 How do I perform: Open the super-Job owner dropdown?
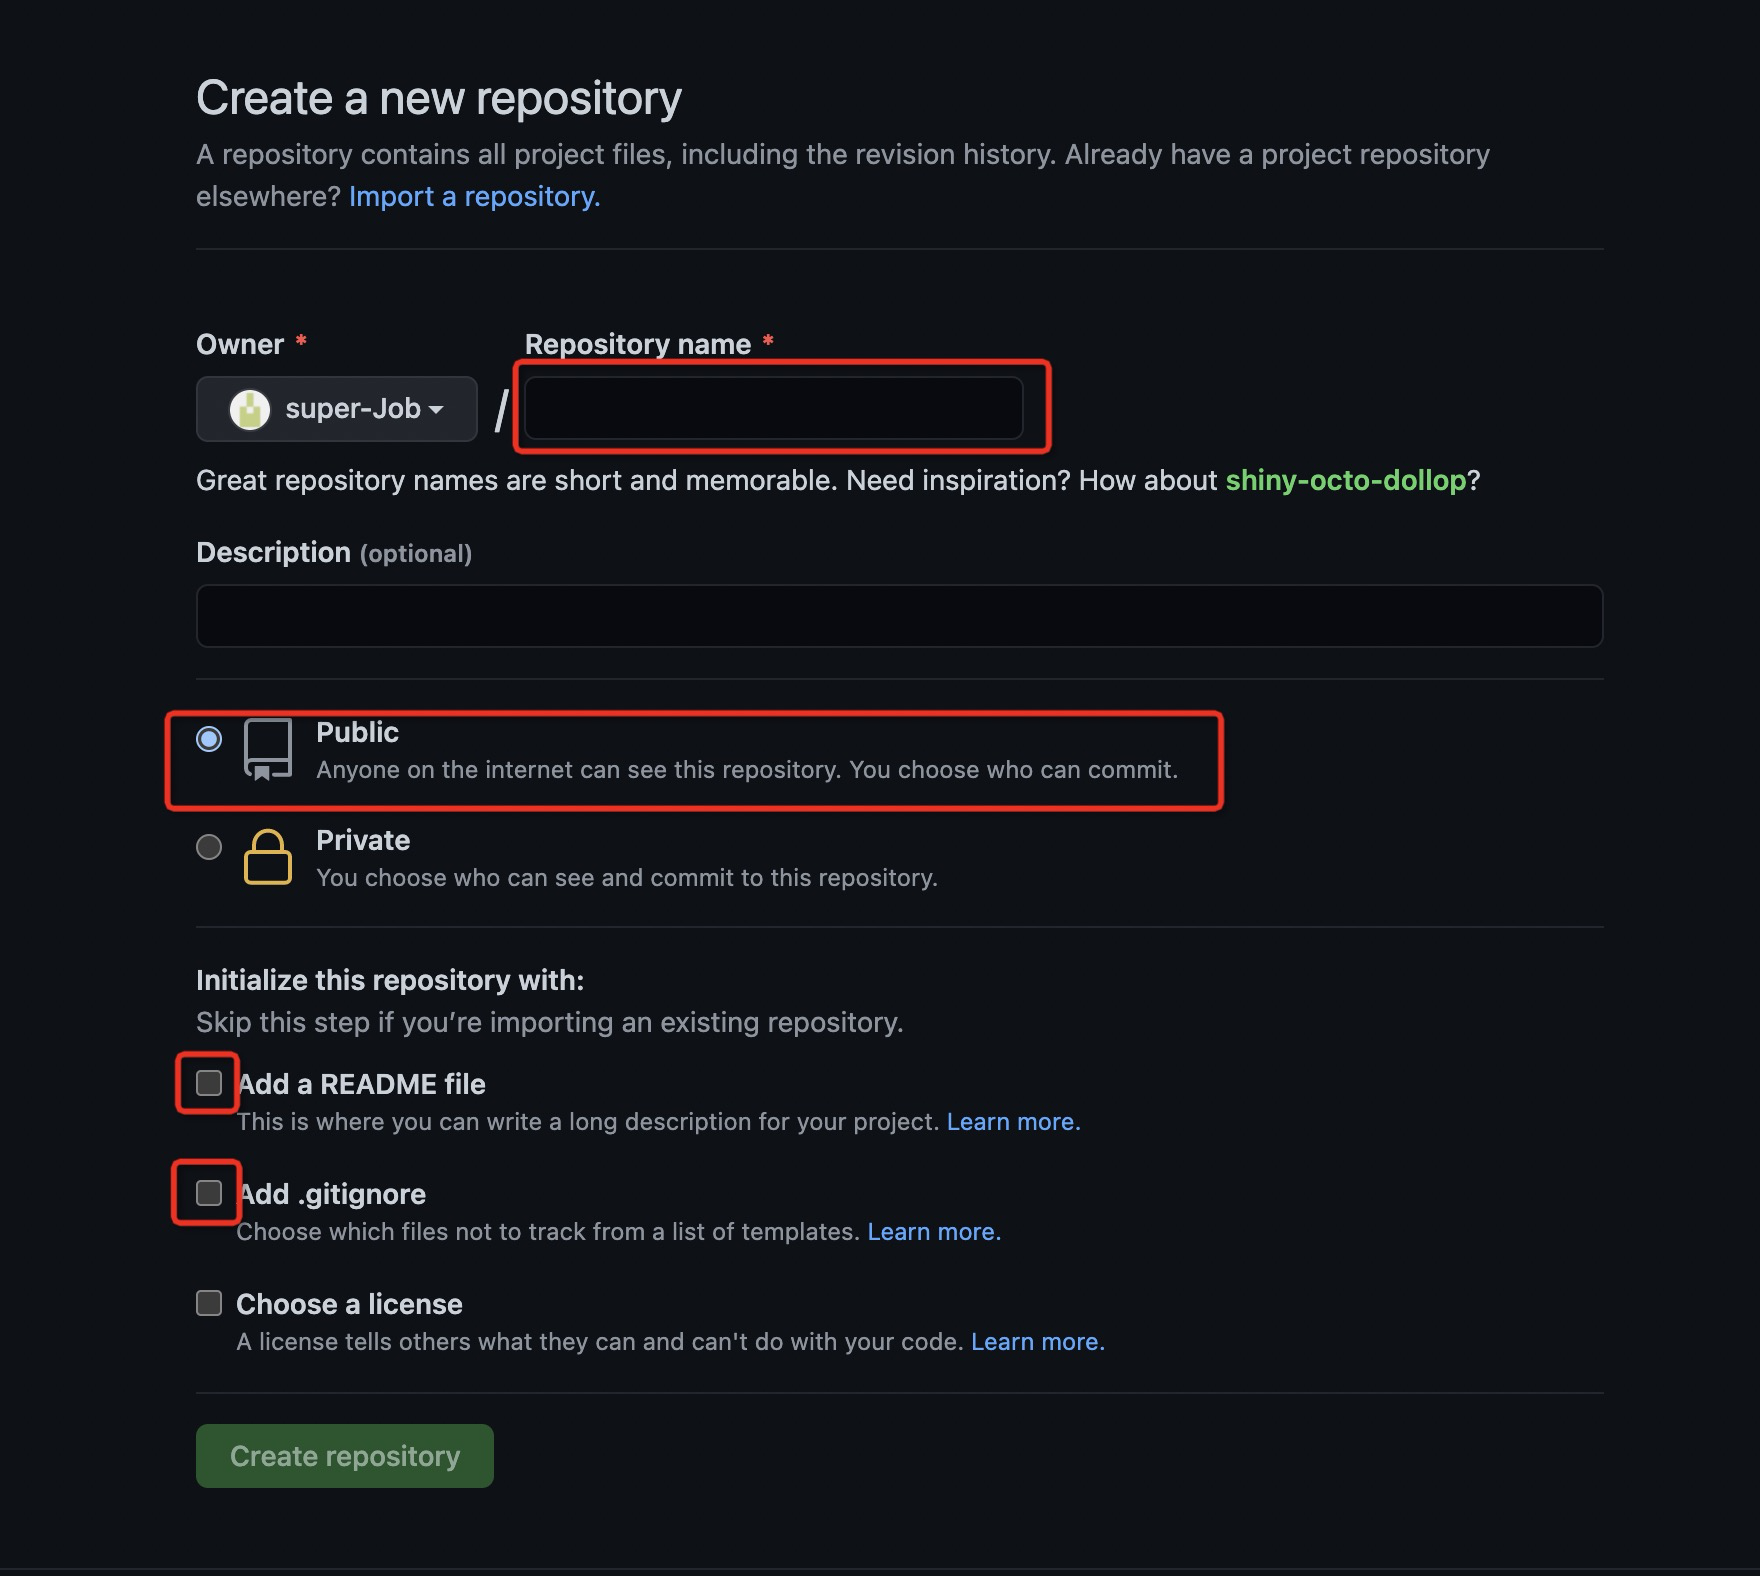click(x=337, y=409)
